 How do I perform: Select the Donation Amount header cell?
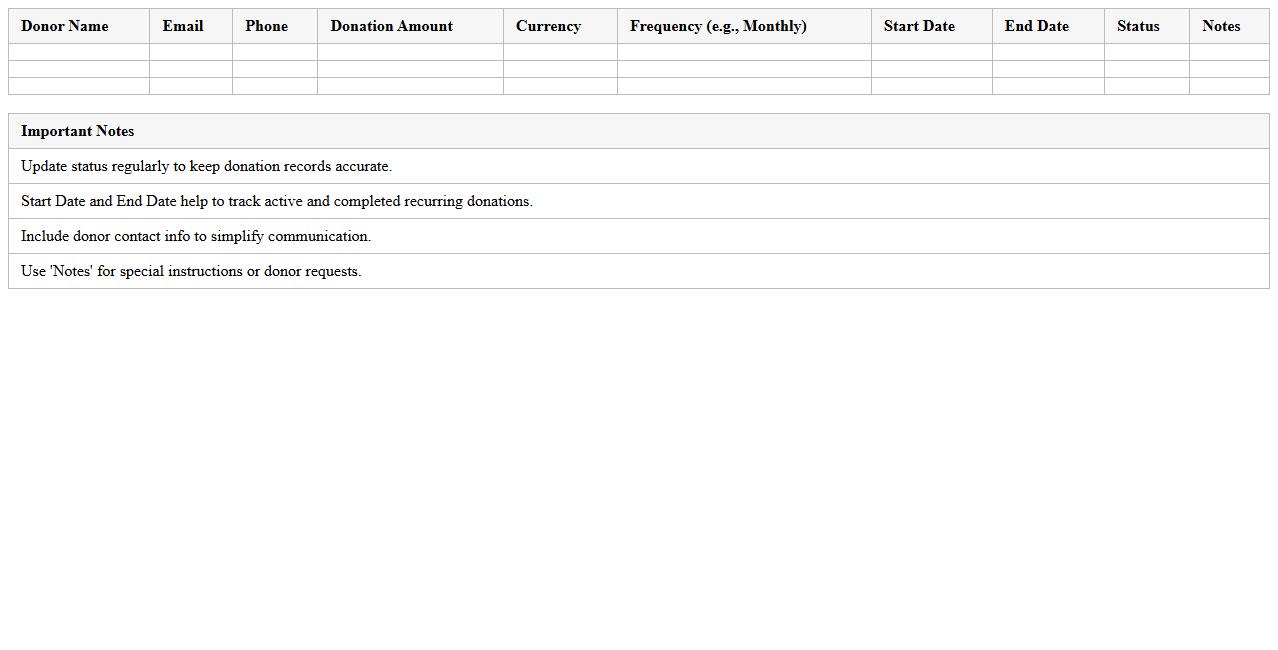pos(391,26)
